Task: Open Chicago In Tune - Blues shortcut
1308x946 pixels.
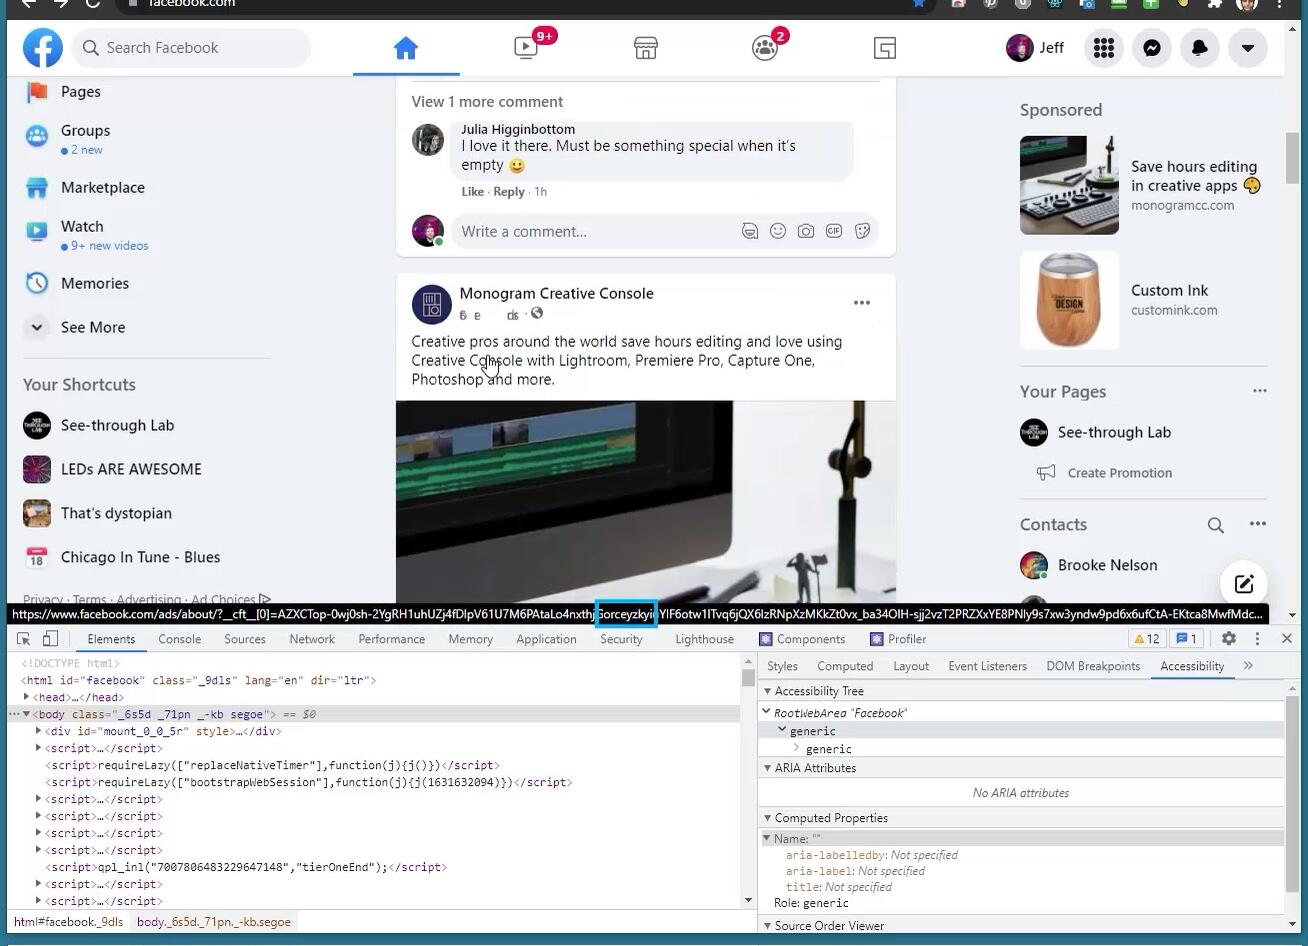Action: pyautogui.click(x=140, y=557)
